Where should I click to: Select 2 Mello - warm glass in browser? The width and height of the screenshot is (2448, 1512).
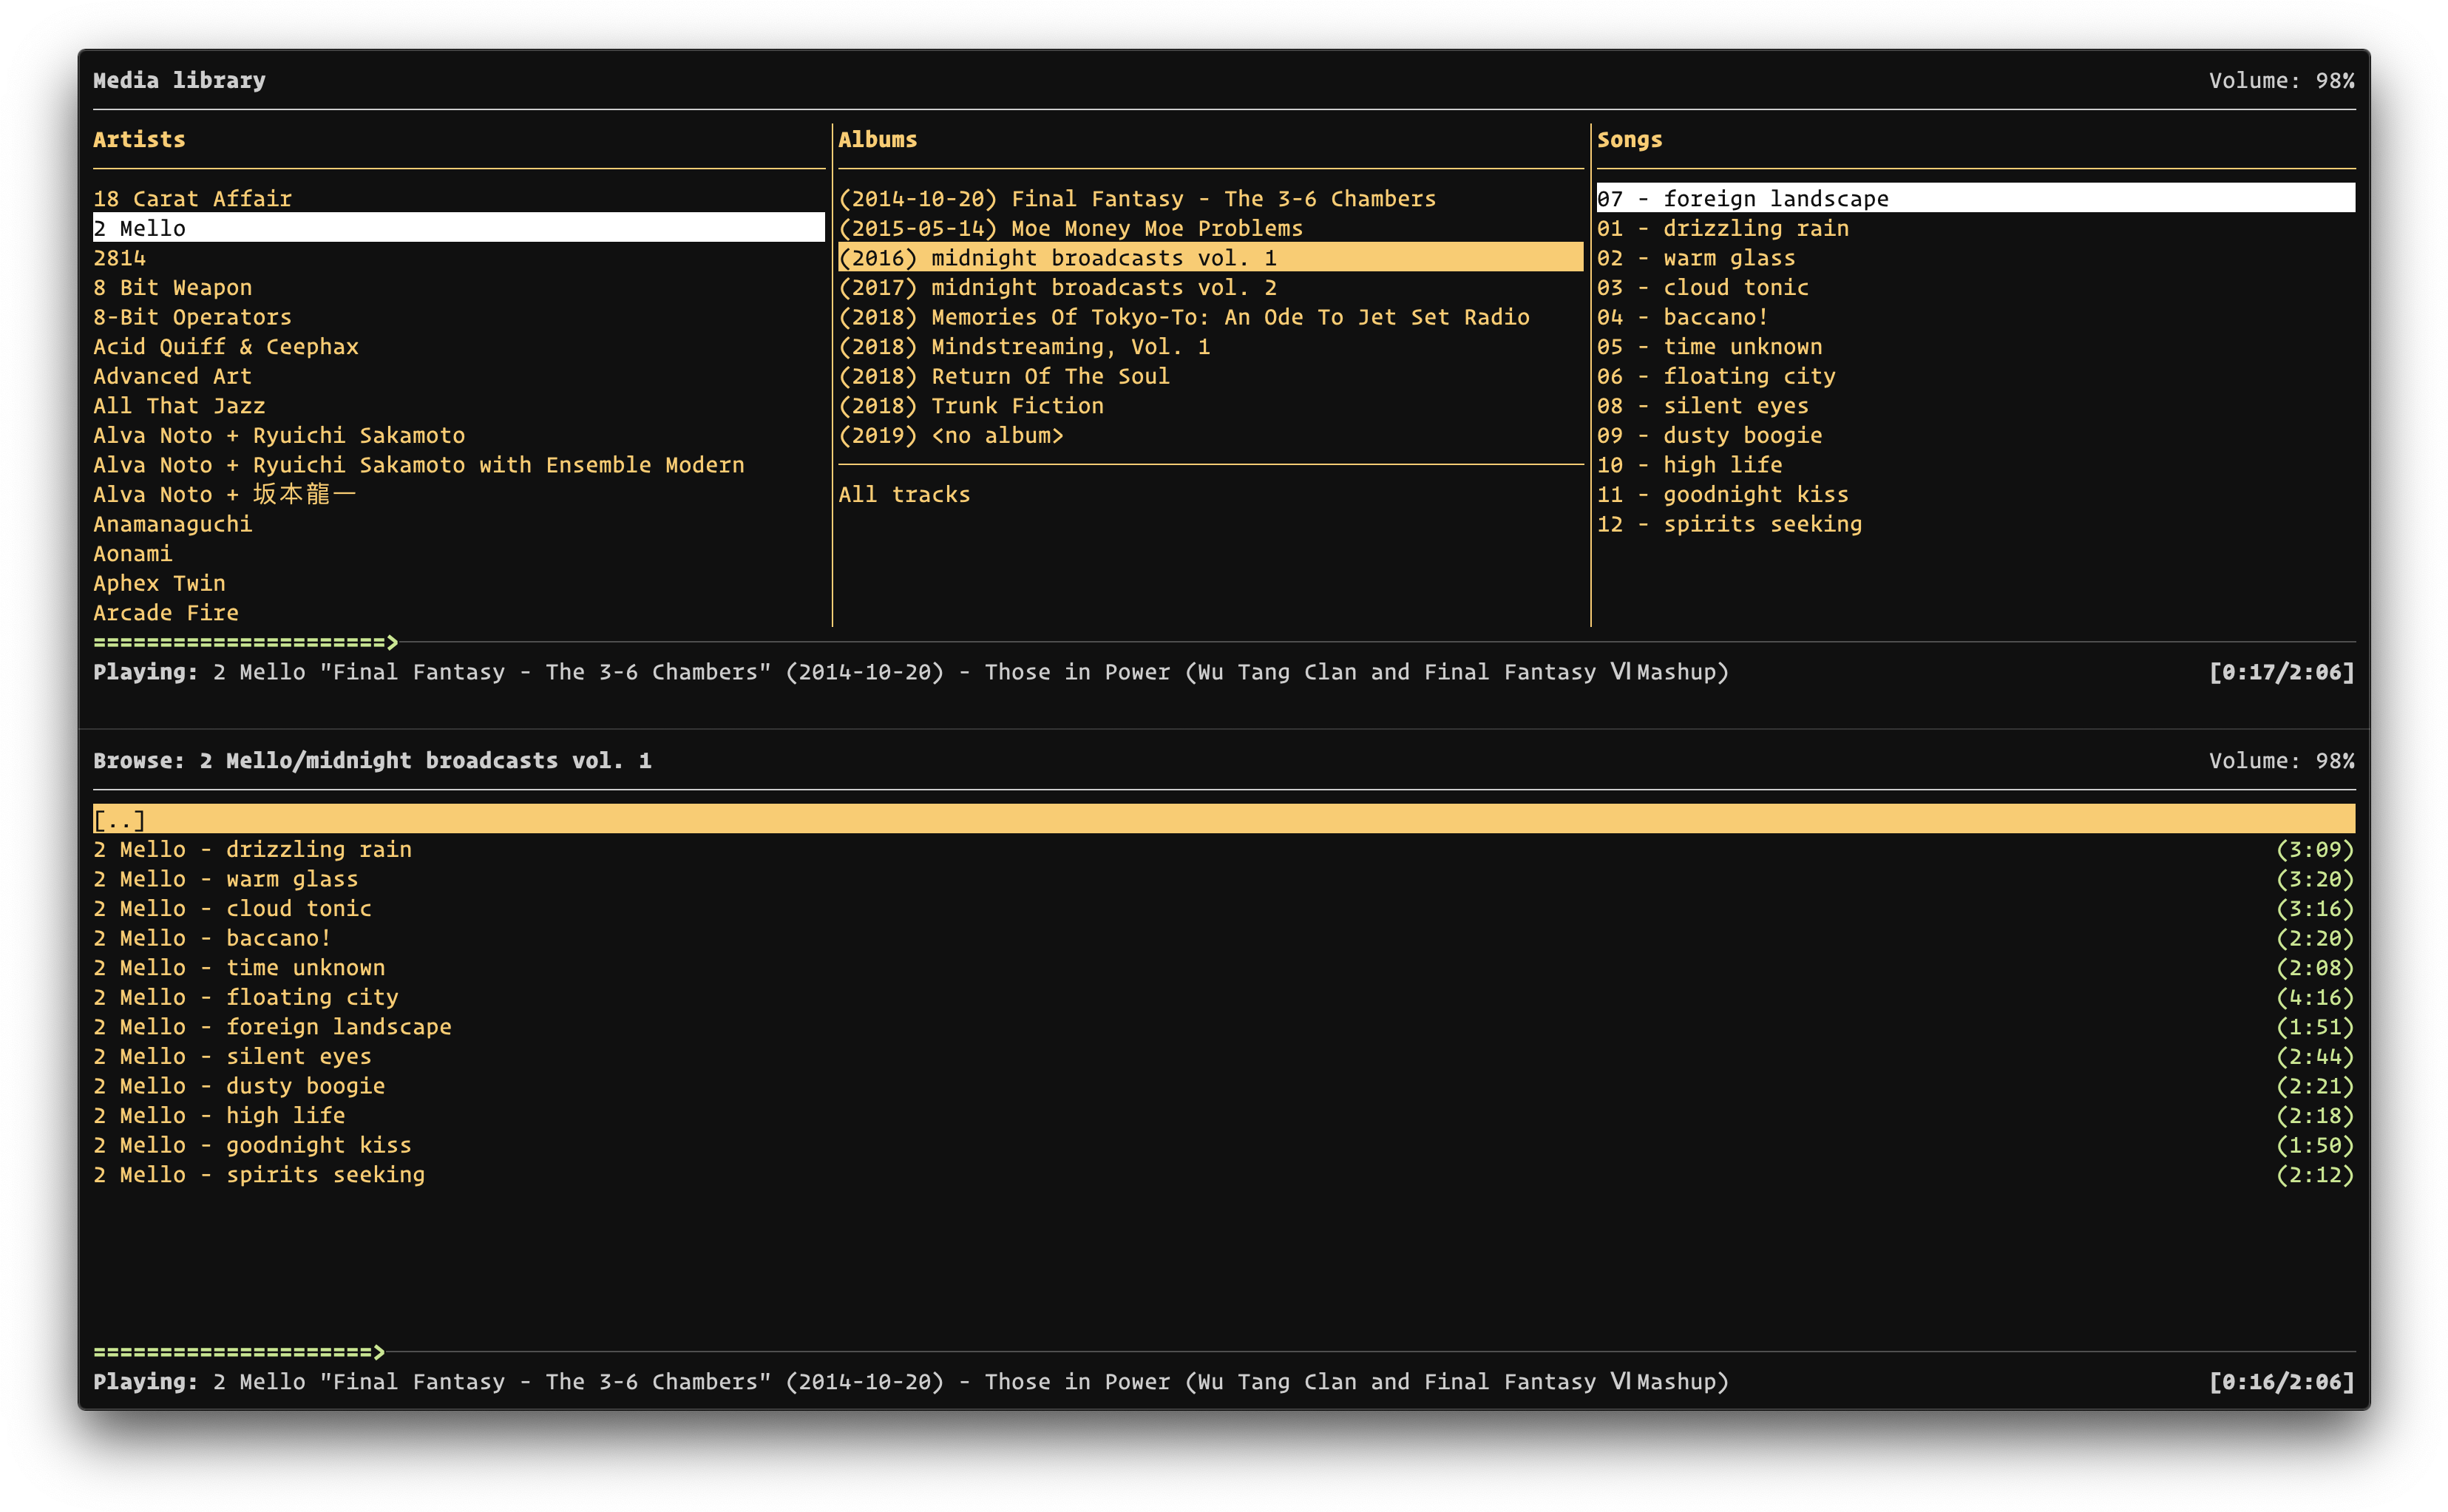(x=1224, y=879)
